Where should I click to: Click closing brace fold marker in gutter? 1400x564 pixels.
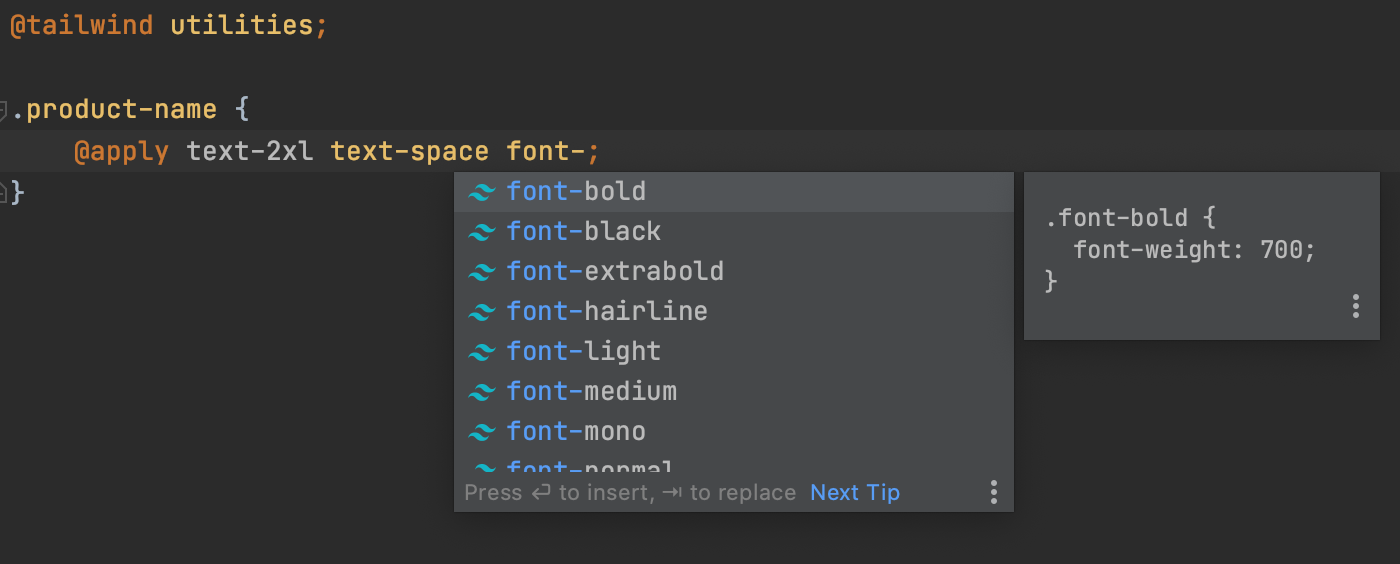[5, 190]
